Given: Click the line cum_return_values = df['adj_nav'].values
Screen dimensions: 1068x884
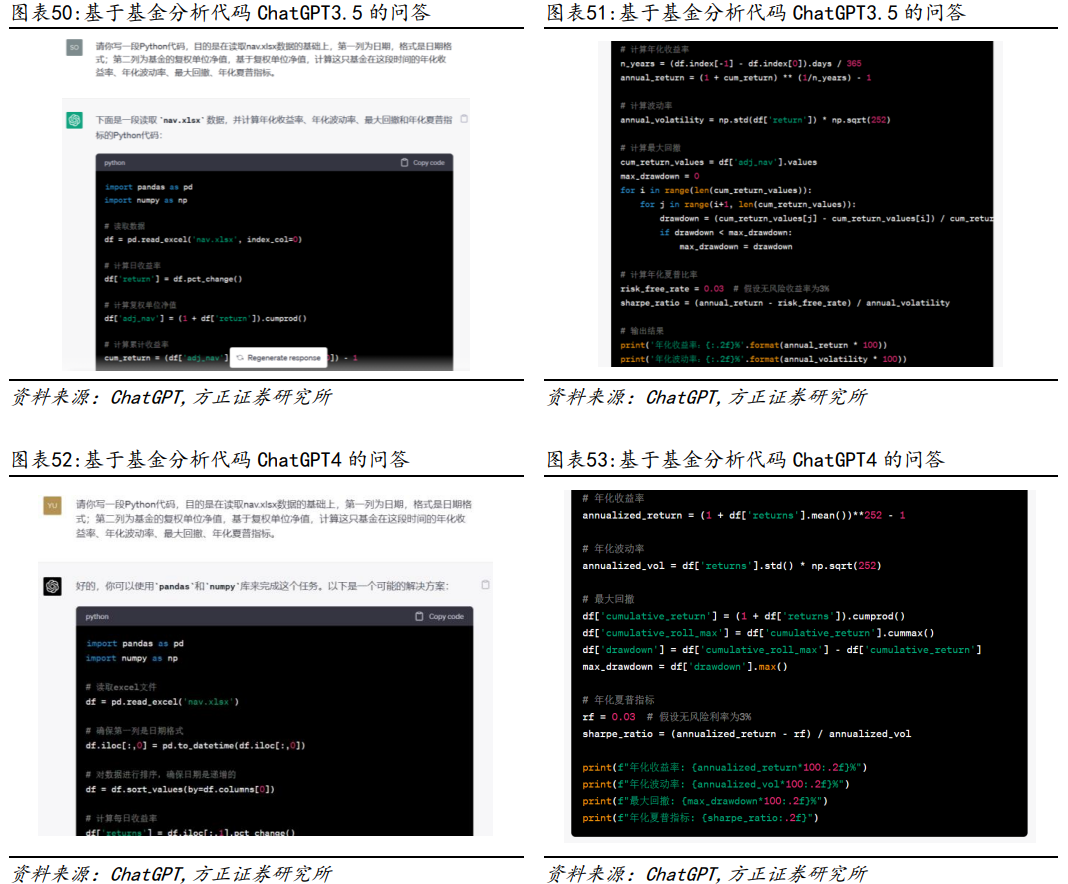Looking at the screenshot, I should click(x=719, y=162).
